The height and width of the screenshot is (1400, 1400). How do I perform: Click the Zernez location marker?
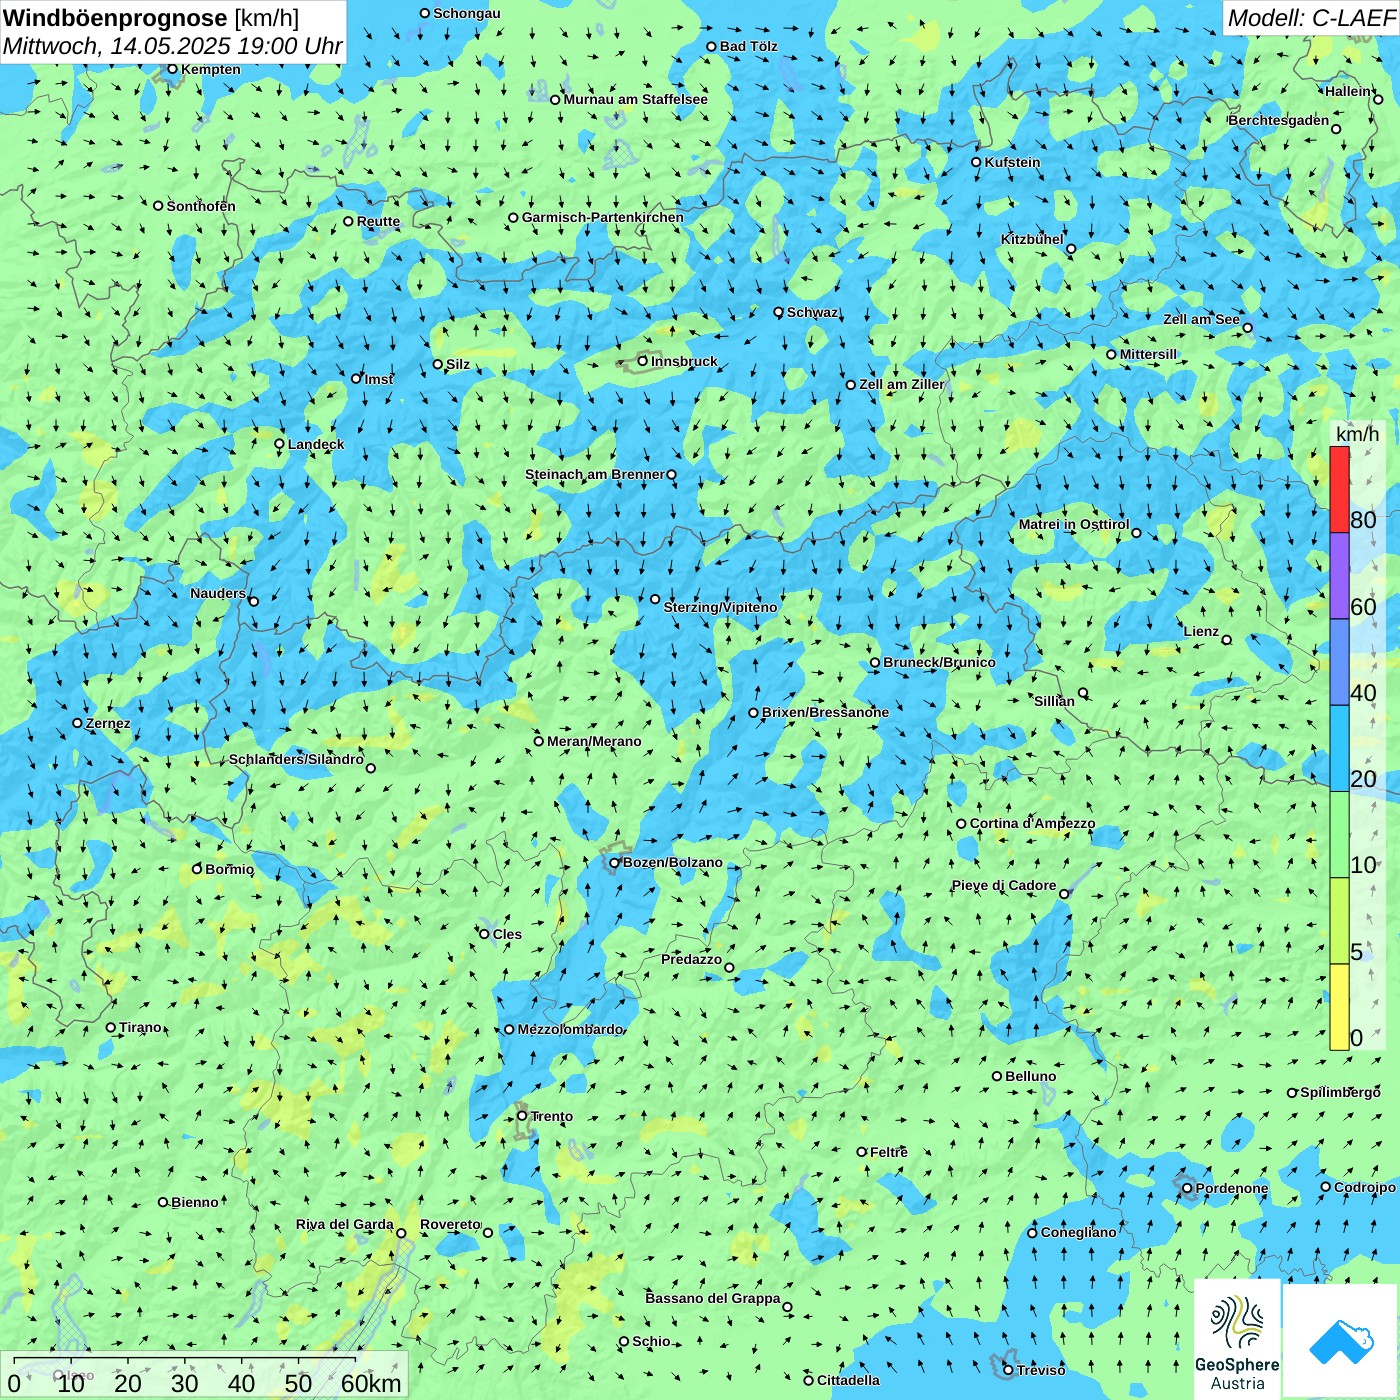78,723
